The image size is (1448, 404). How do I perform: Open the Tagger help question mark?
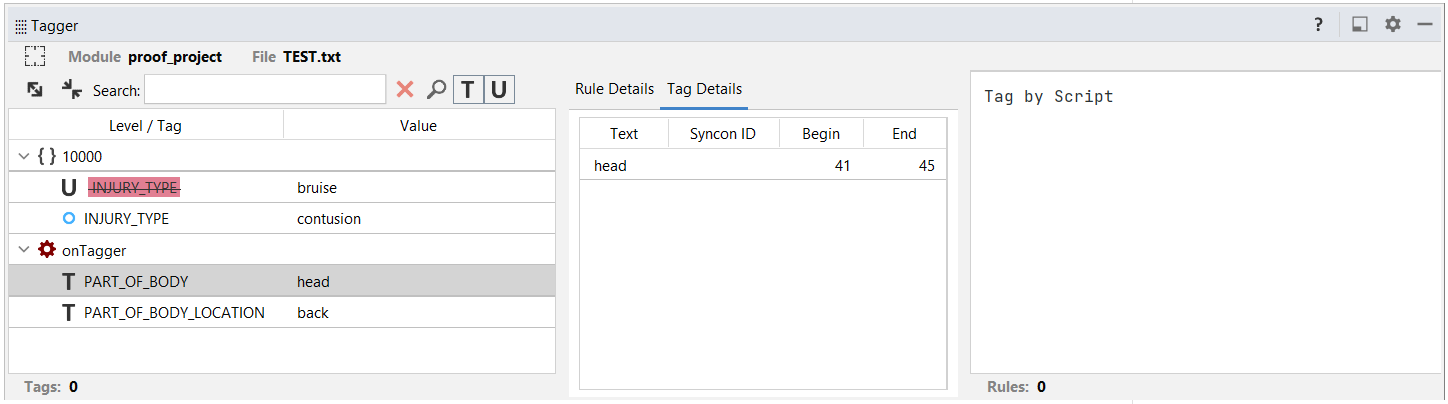pos(1319,25)
